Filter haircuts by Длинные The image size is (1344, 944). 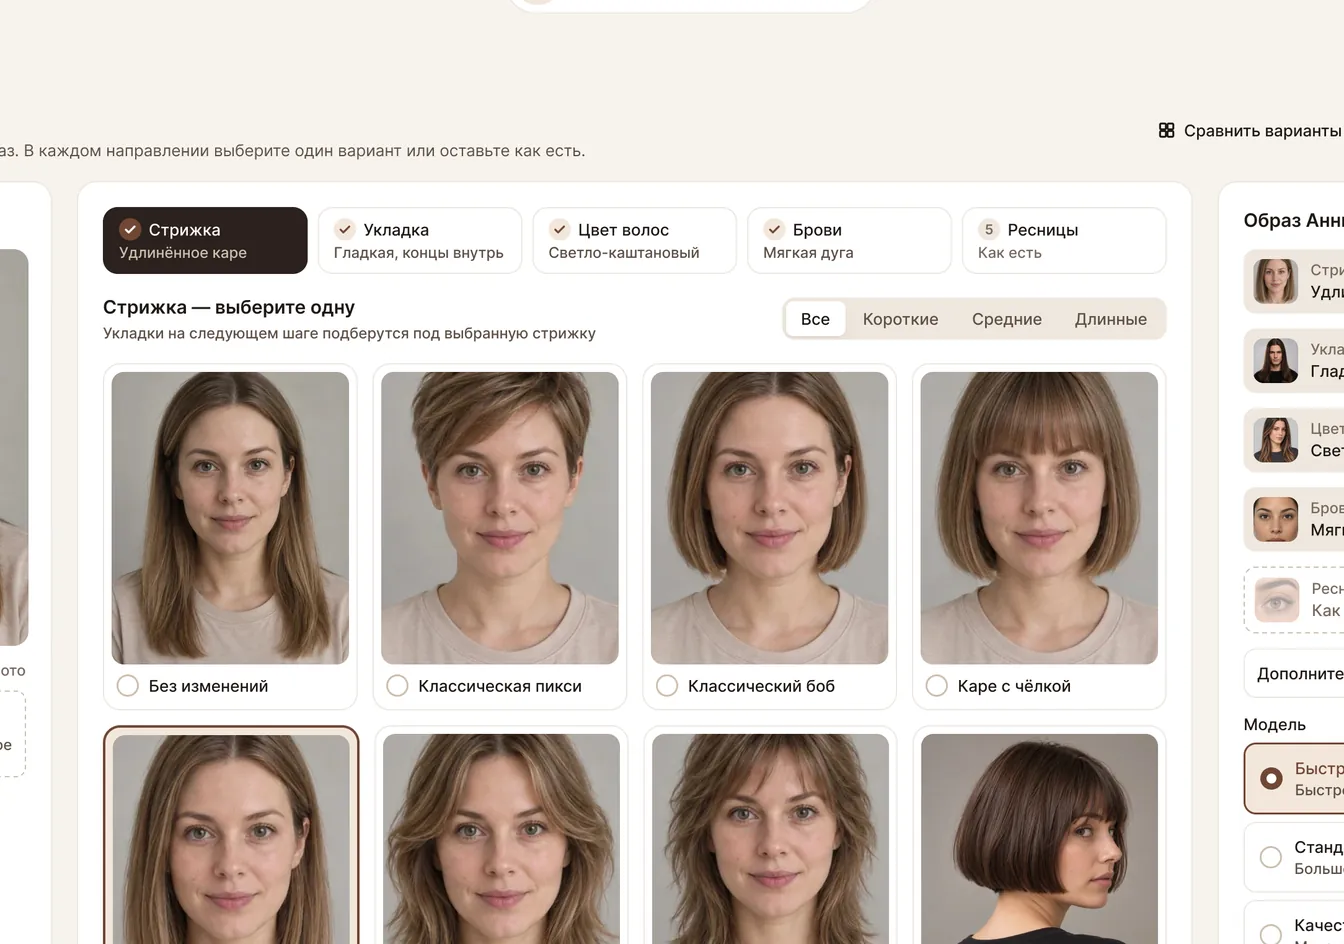[x=1110, y=319]
